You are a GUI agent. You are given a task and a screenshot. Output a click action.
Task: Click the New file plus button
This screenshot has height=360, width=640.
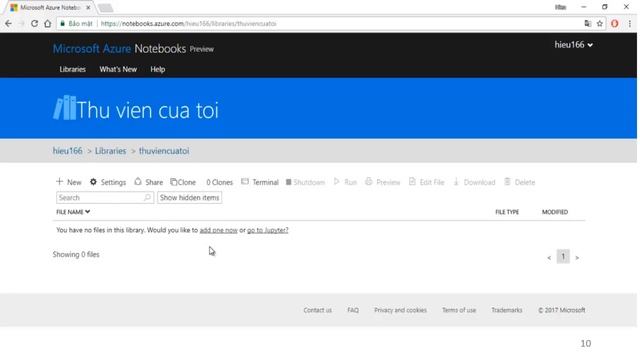(x=69, y=182)
